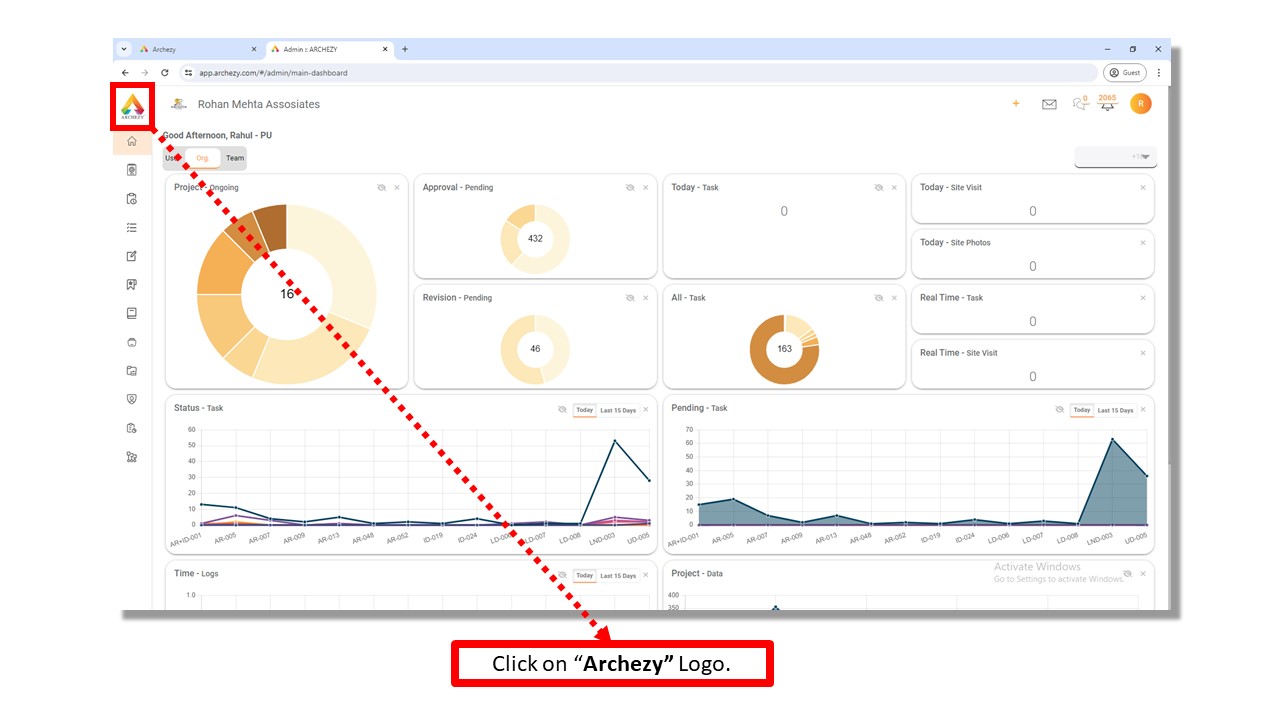The height and width of the screenshot is (720, 1280).
Task: Open the book sidebar icon
Action: coord(132,313)
